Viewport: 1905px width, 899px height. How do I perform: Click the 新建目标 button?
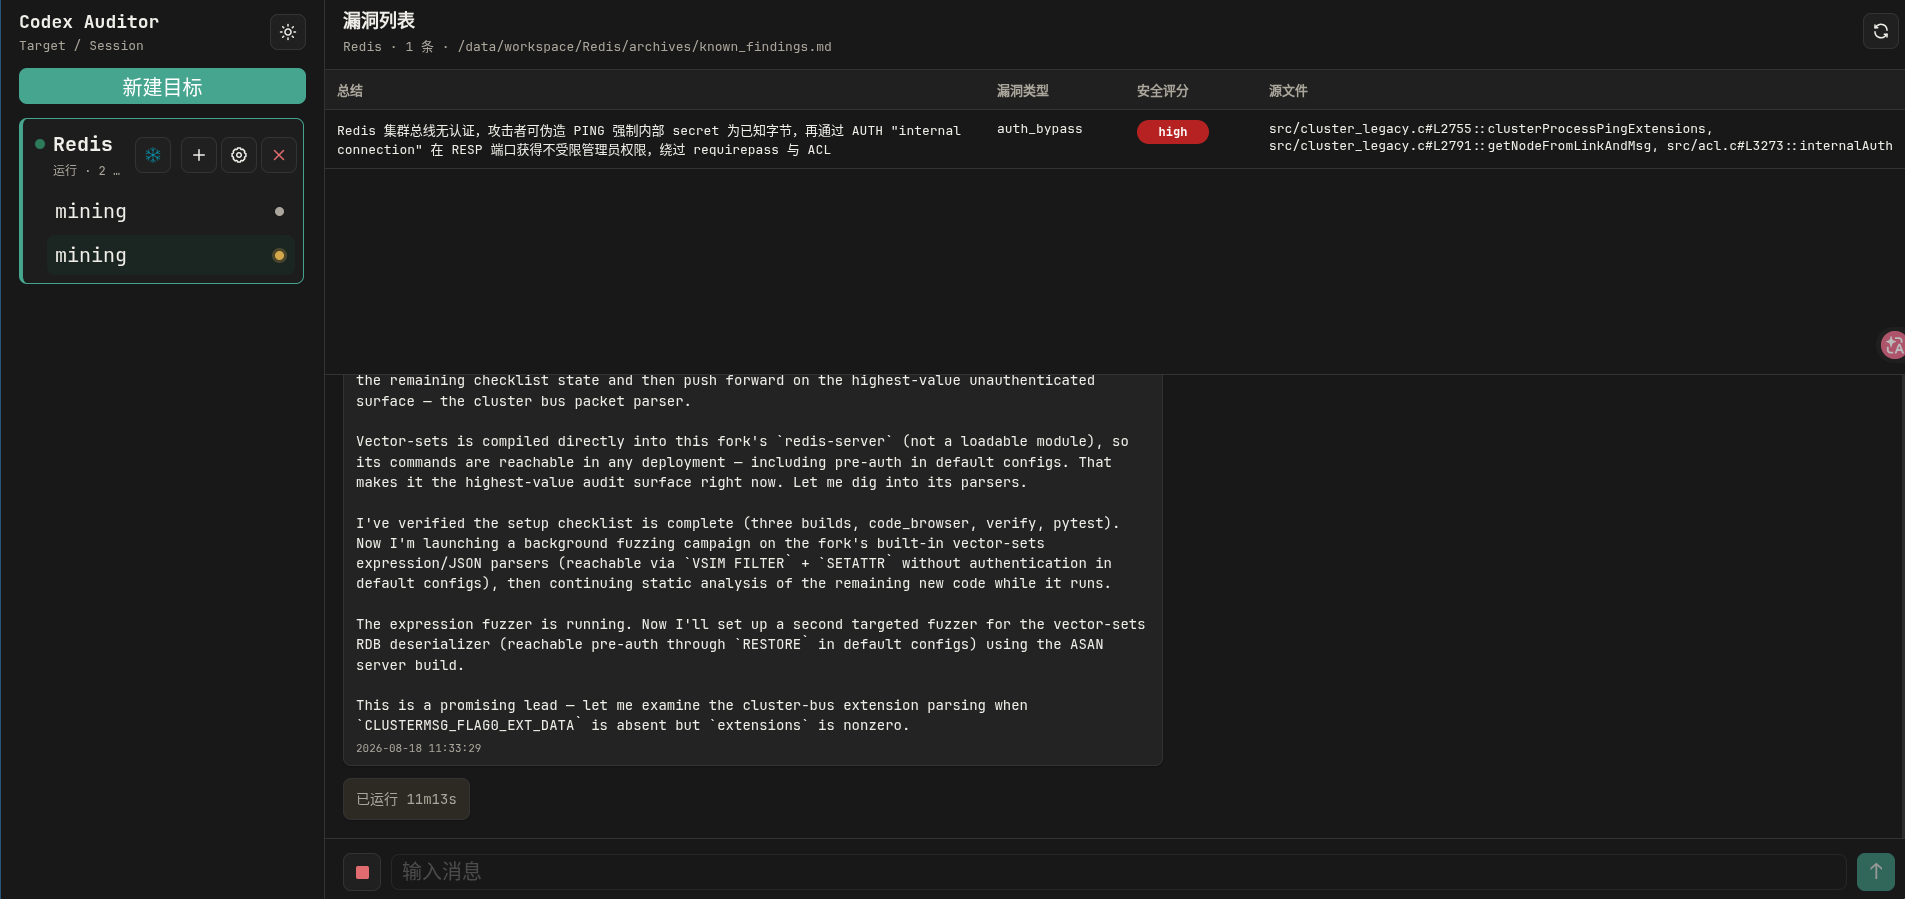click(162, 86)
